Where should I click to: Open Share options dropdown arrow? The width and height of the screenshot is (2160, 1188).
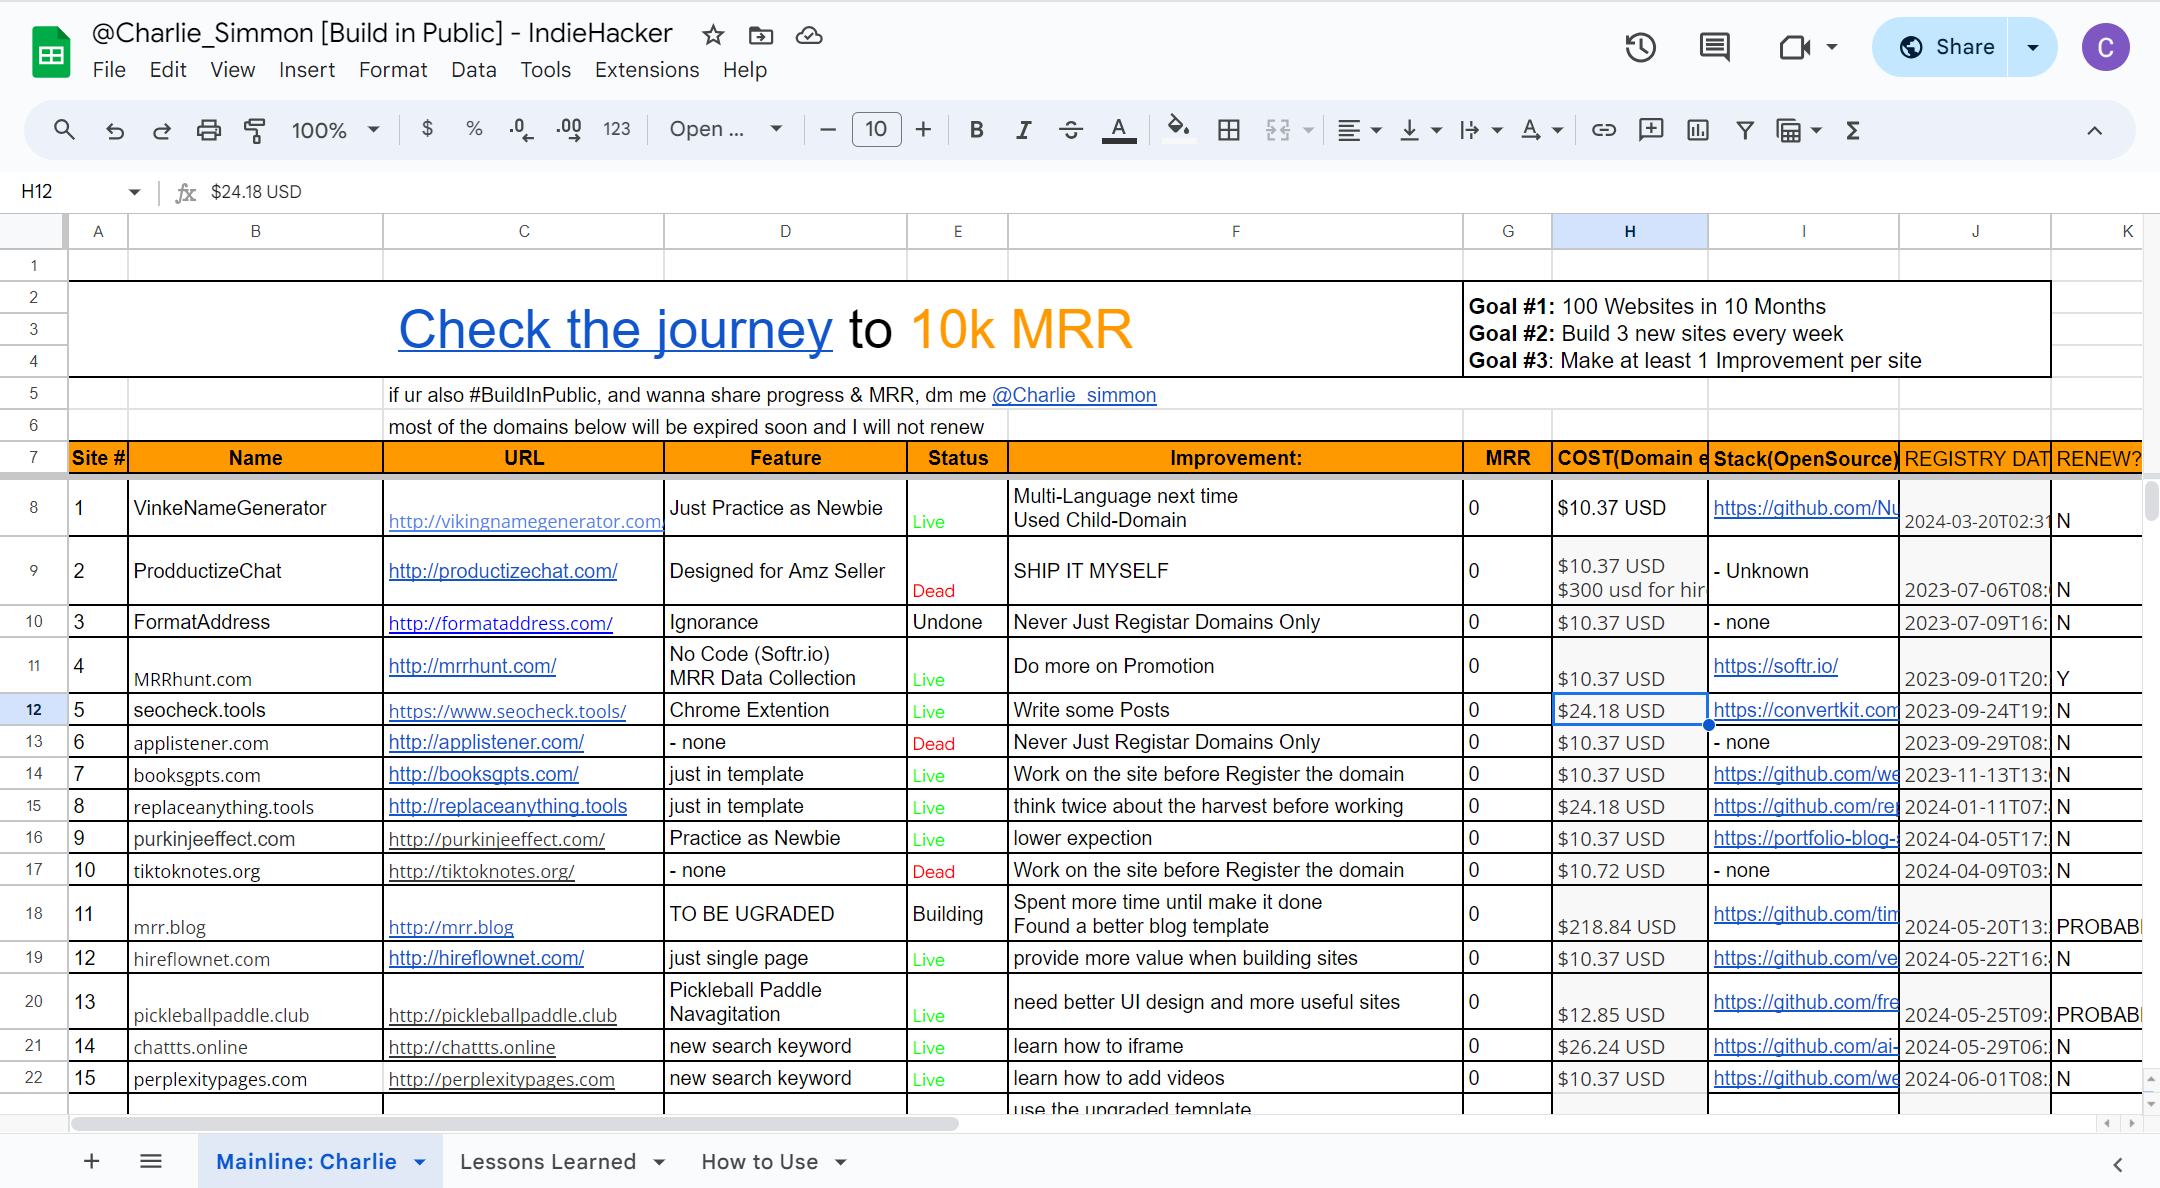2033,47
